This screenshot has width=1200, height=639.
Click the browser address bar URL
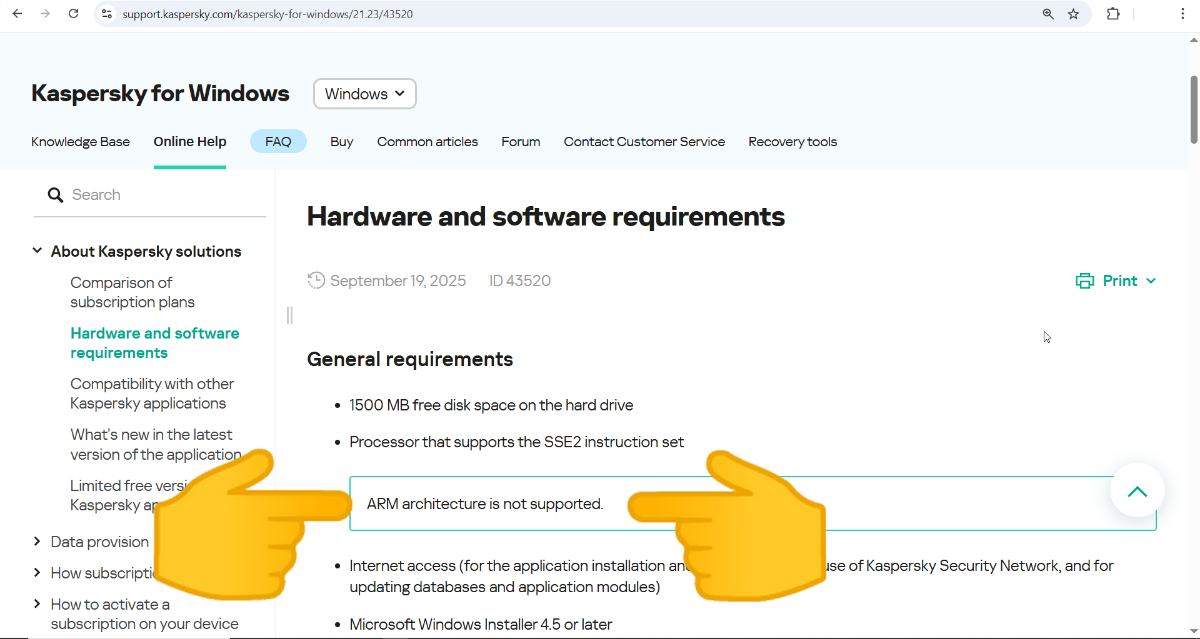[268, 14]
